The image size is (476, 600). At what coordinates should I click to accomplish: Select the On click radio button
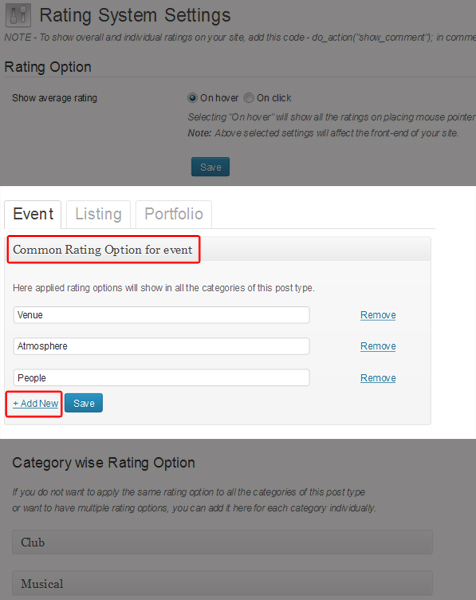point(249,98)
